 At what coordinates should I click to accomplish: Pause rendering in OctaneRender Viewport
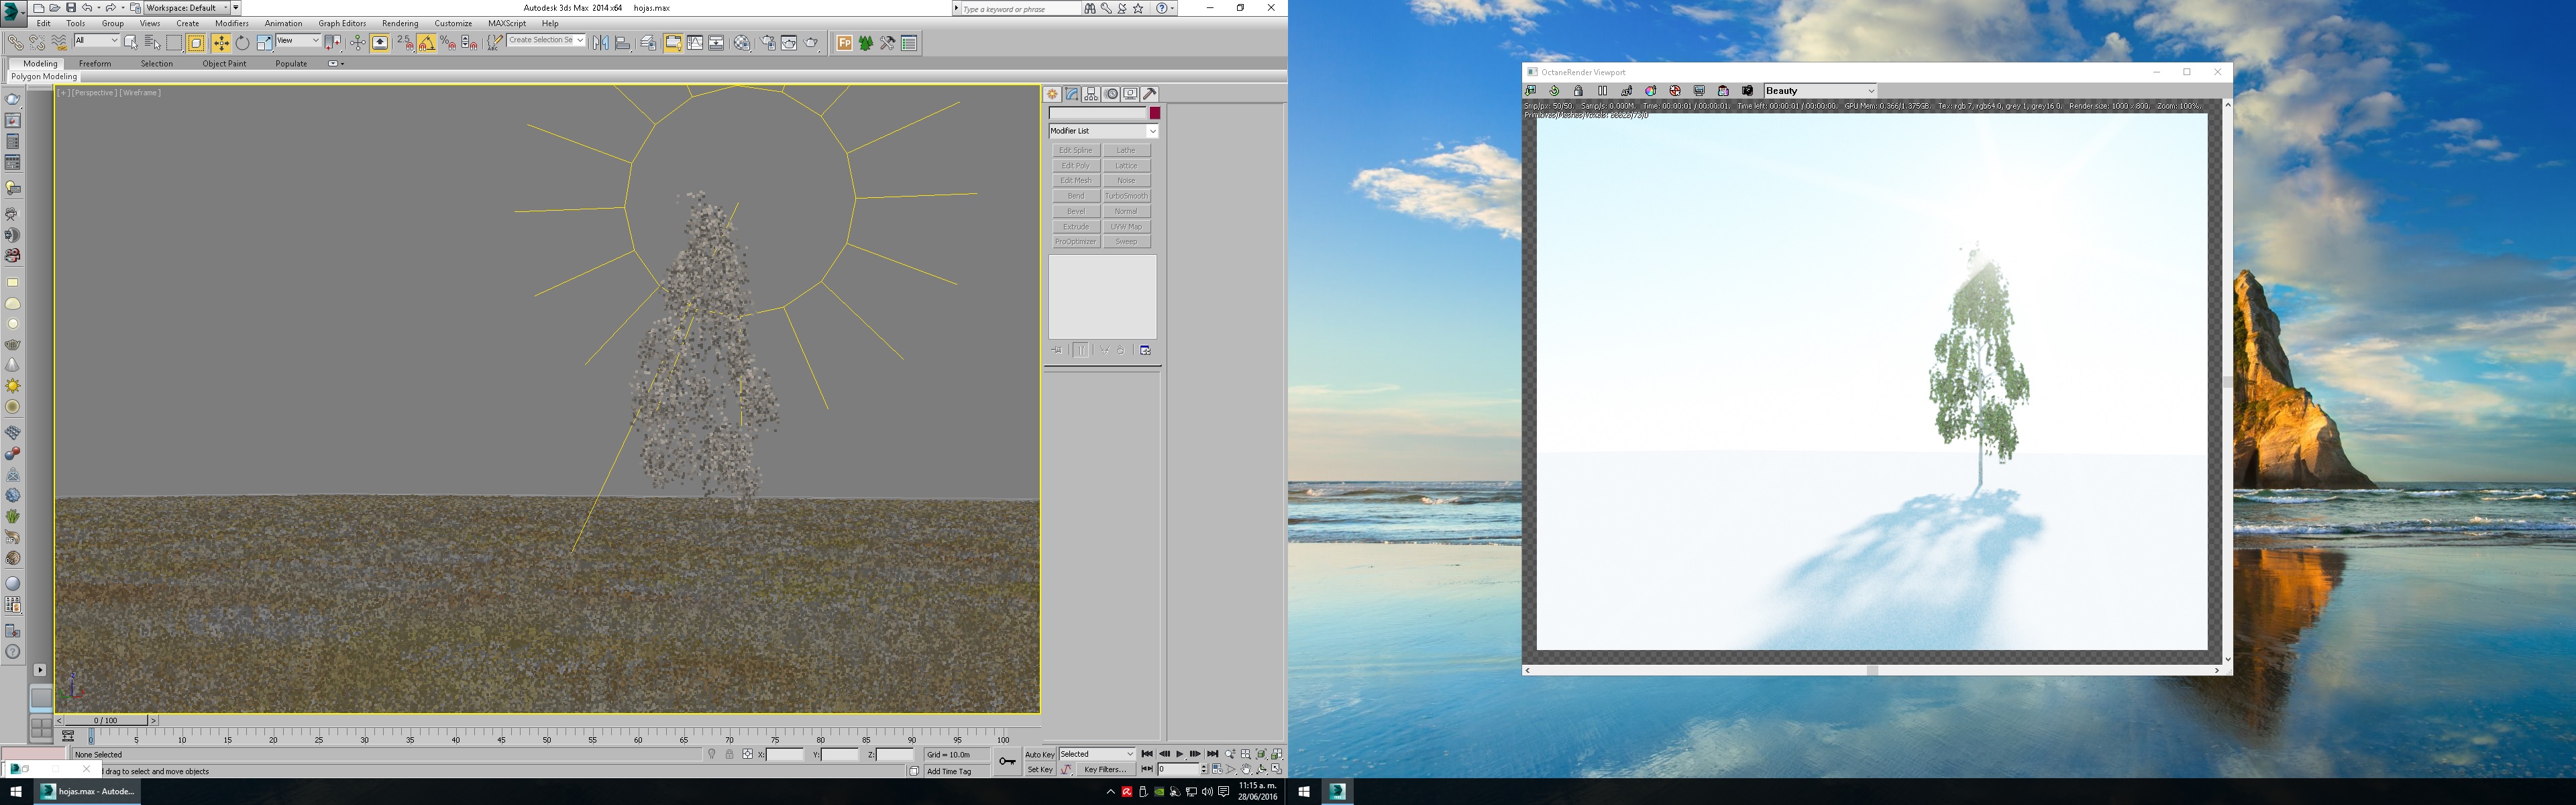1603,91
